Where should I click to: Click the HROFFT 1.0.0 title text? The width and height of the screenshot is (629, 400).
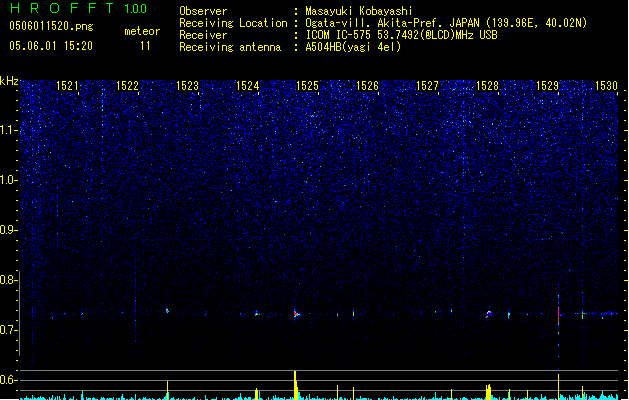(x=79, y=8)
